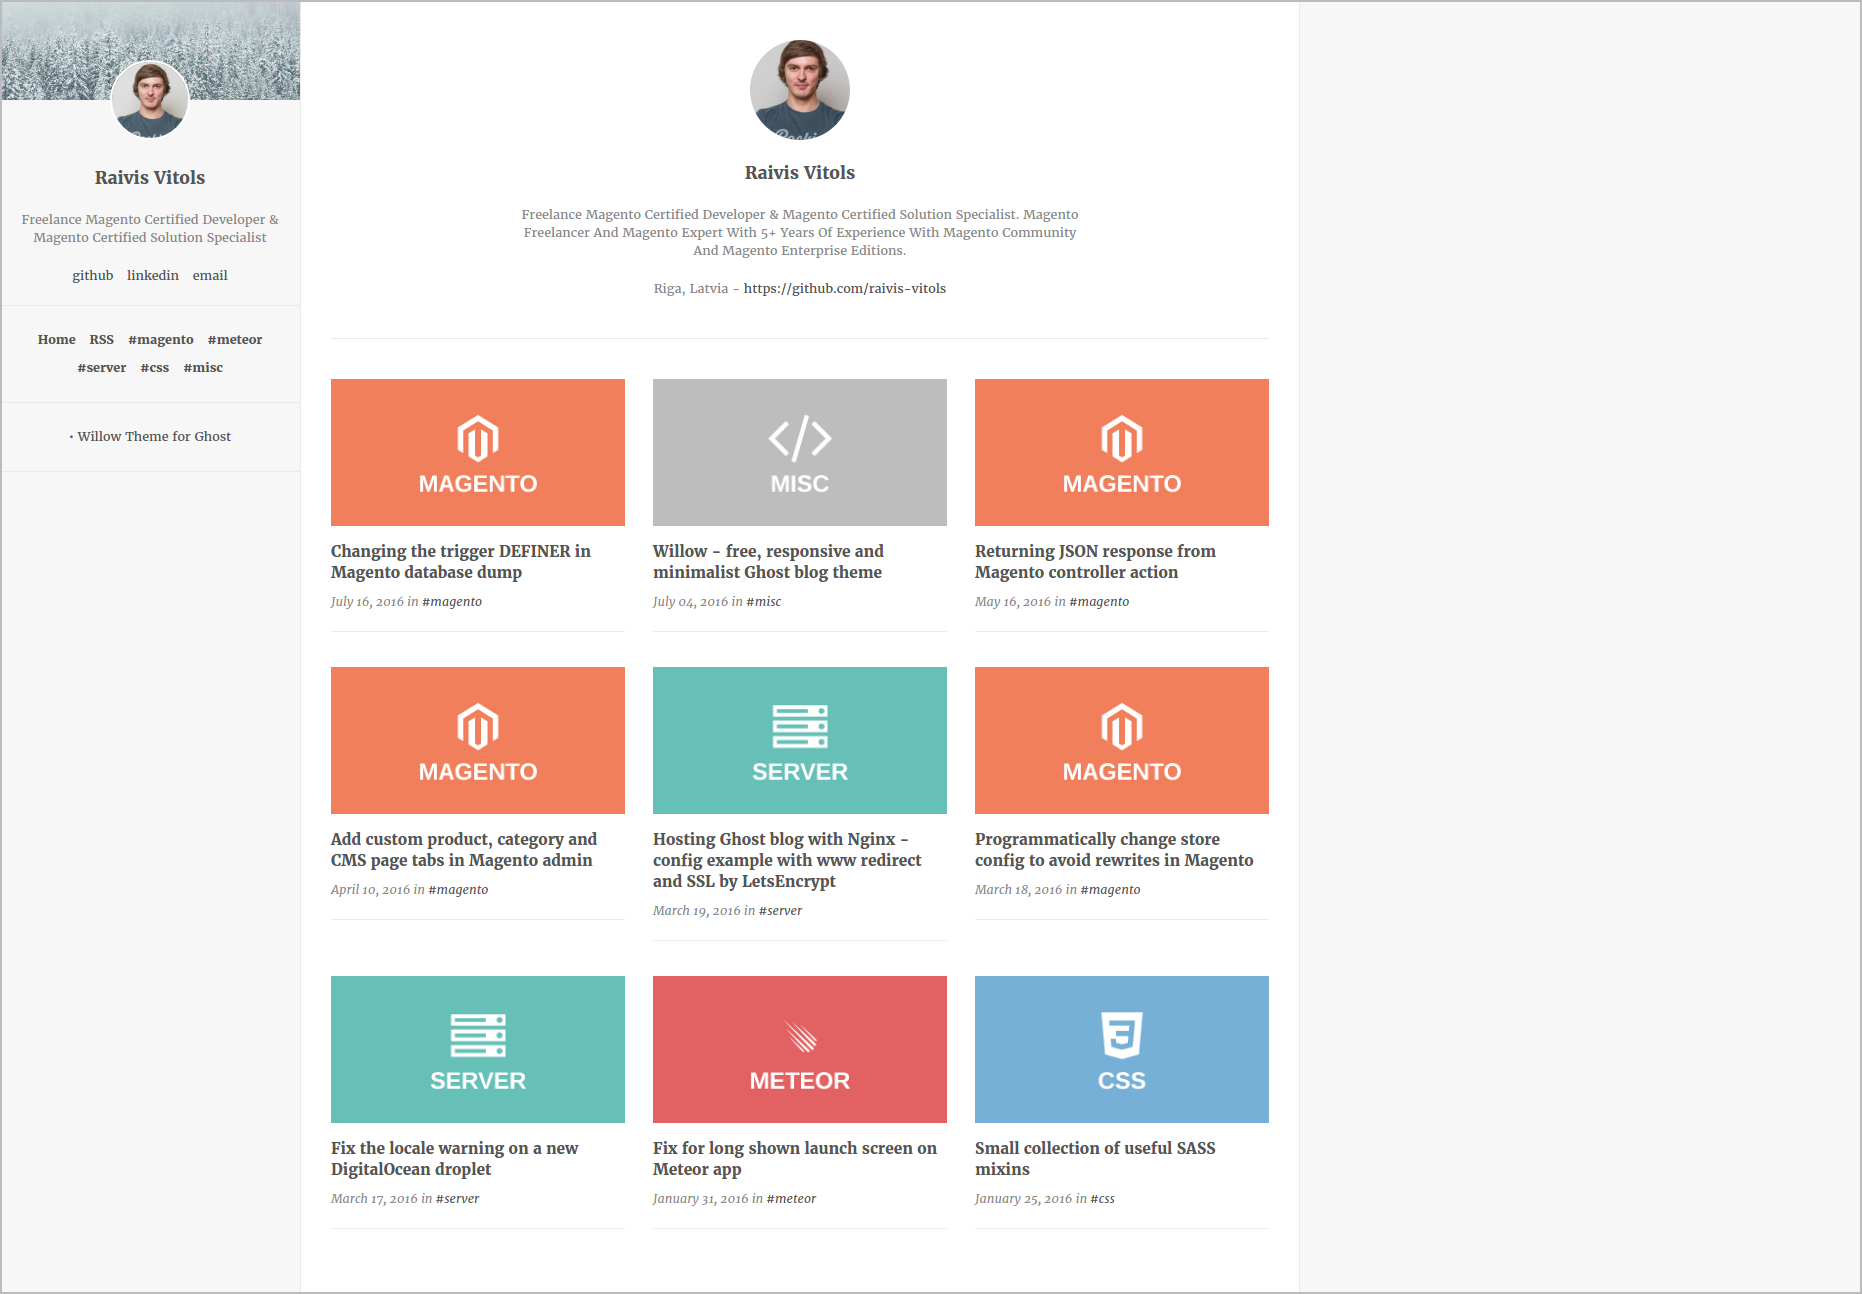Screen dimensions: 1862x1294
Task: Click sidebar profile avatar of Raivis Vitols
Action: pos(150,99)
